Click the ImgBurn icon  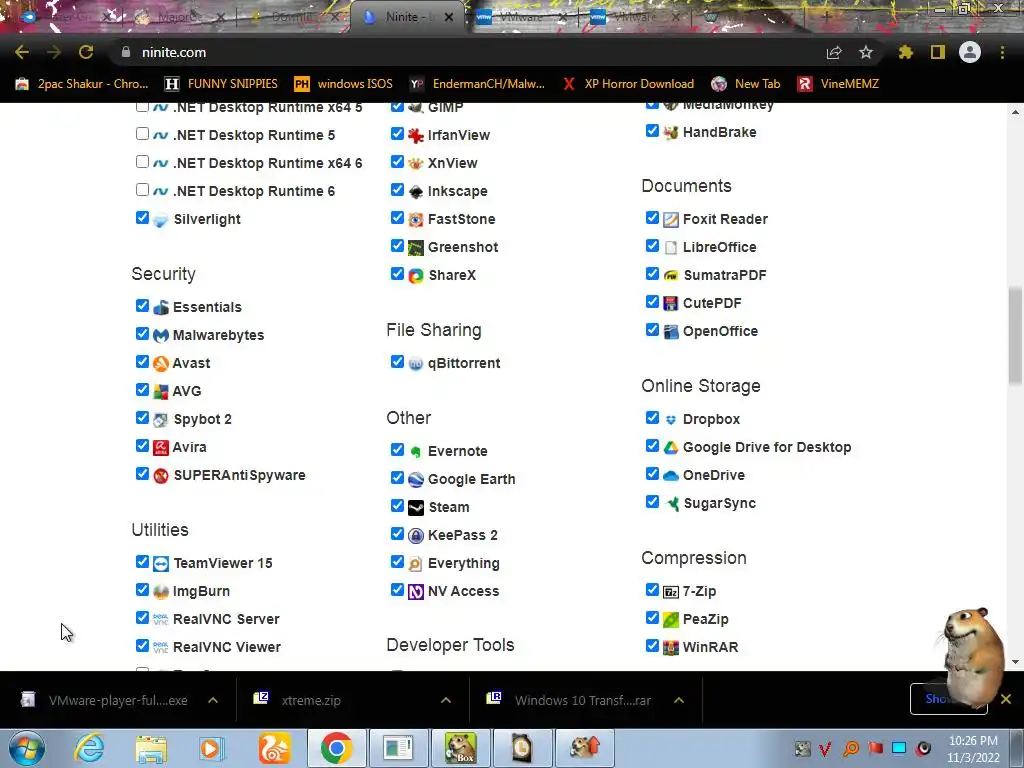pos(161,592)
